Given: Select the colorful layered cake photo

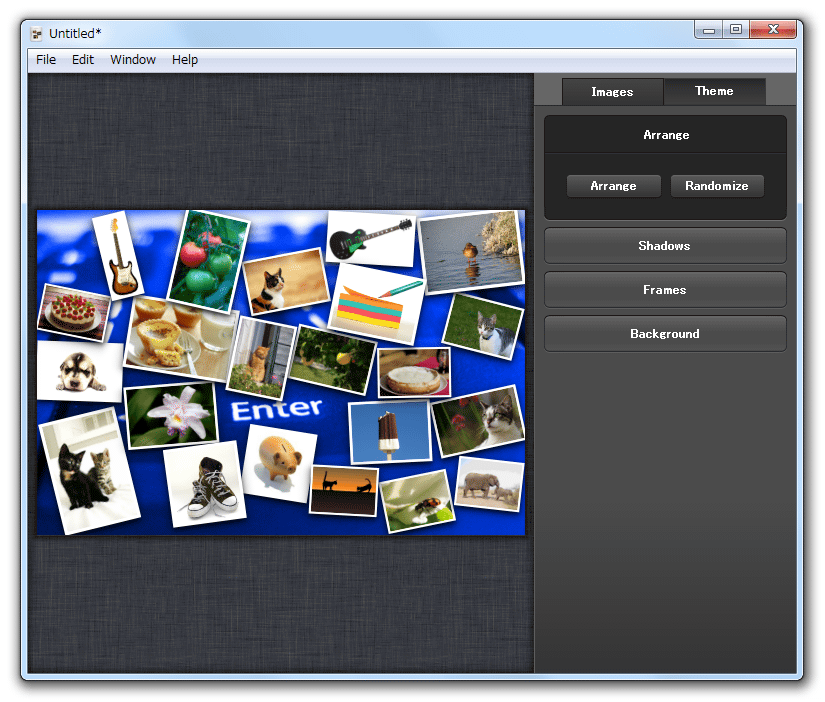Looking at the screenshot, I should tap(377, 304).
